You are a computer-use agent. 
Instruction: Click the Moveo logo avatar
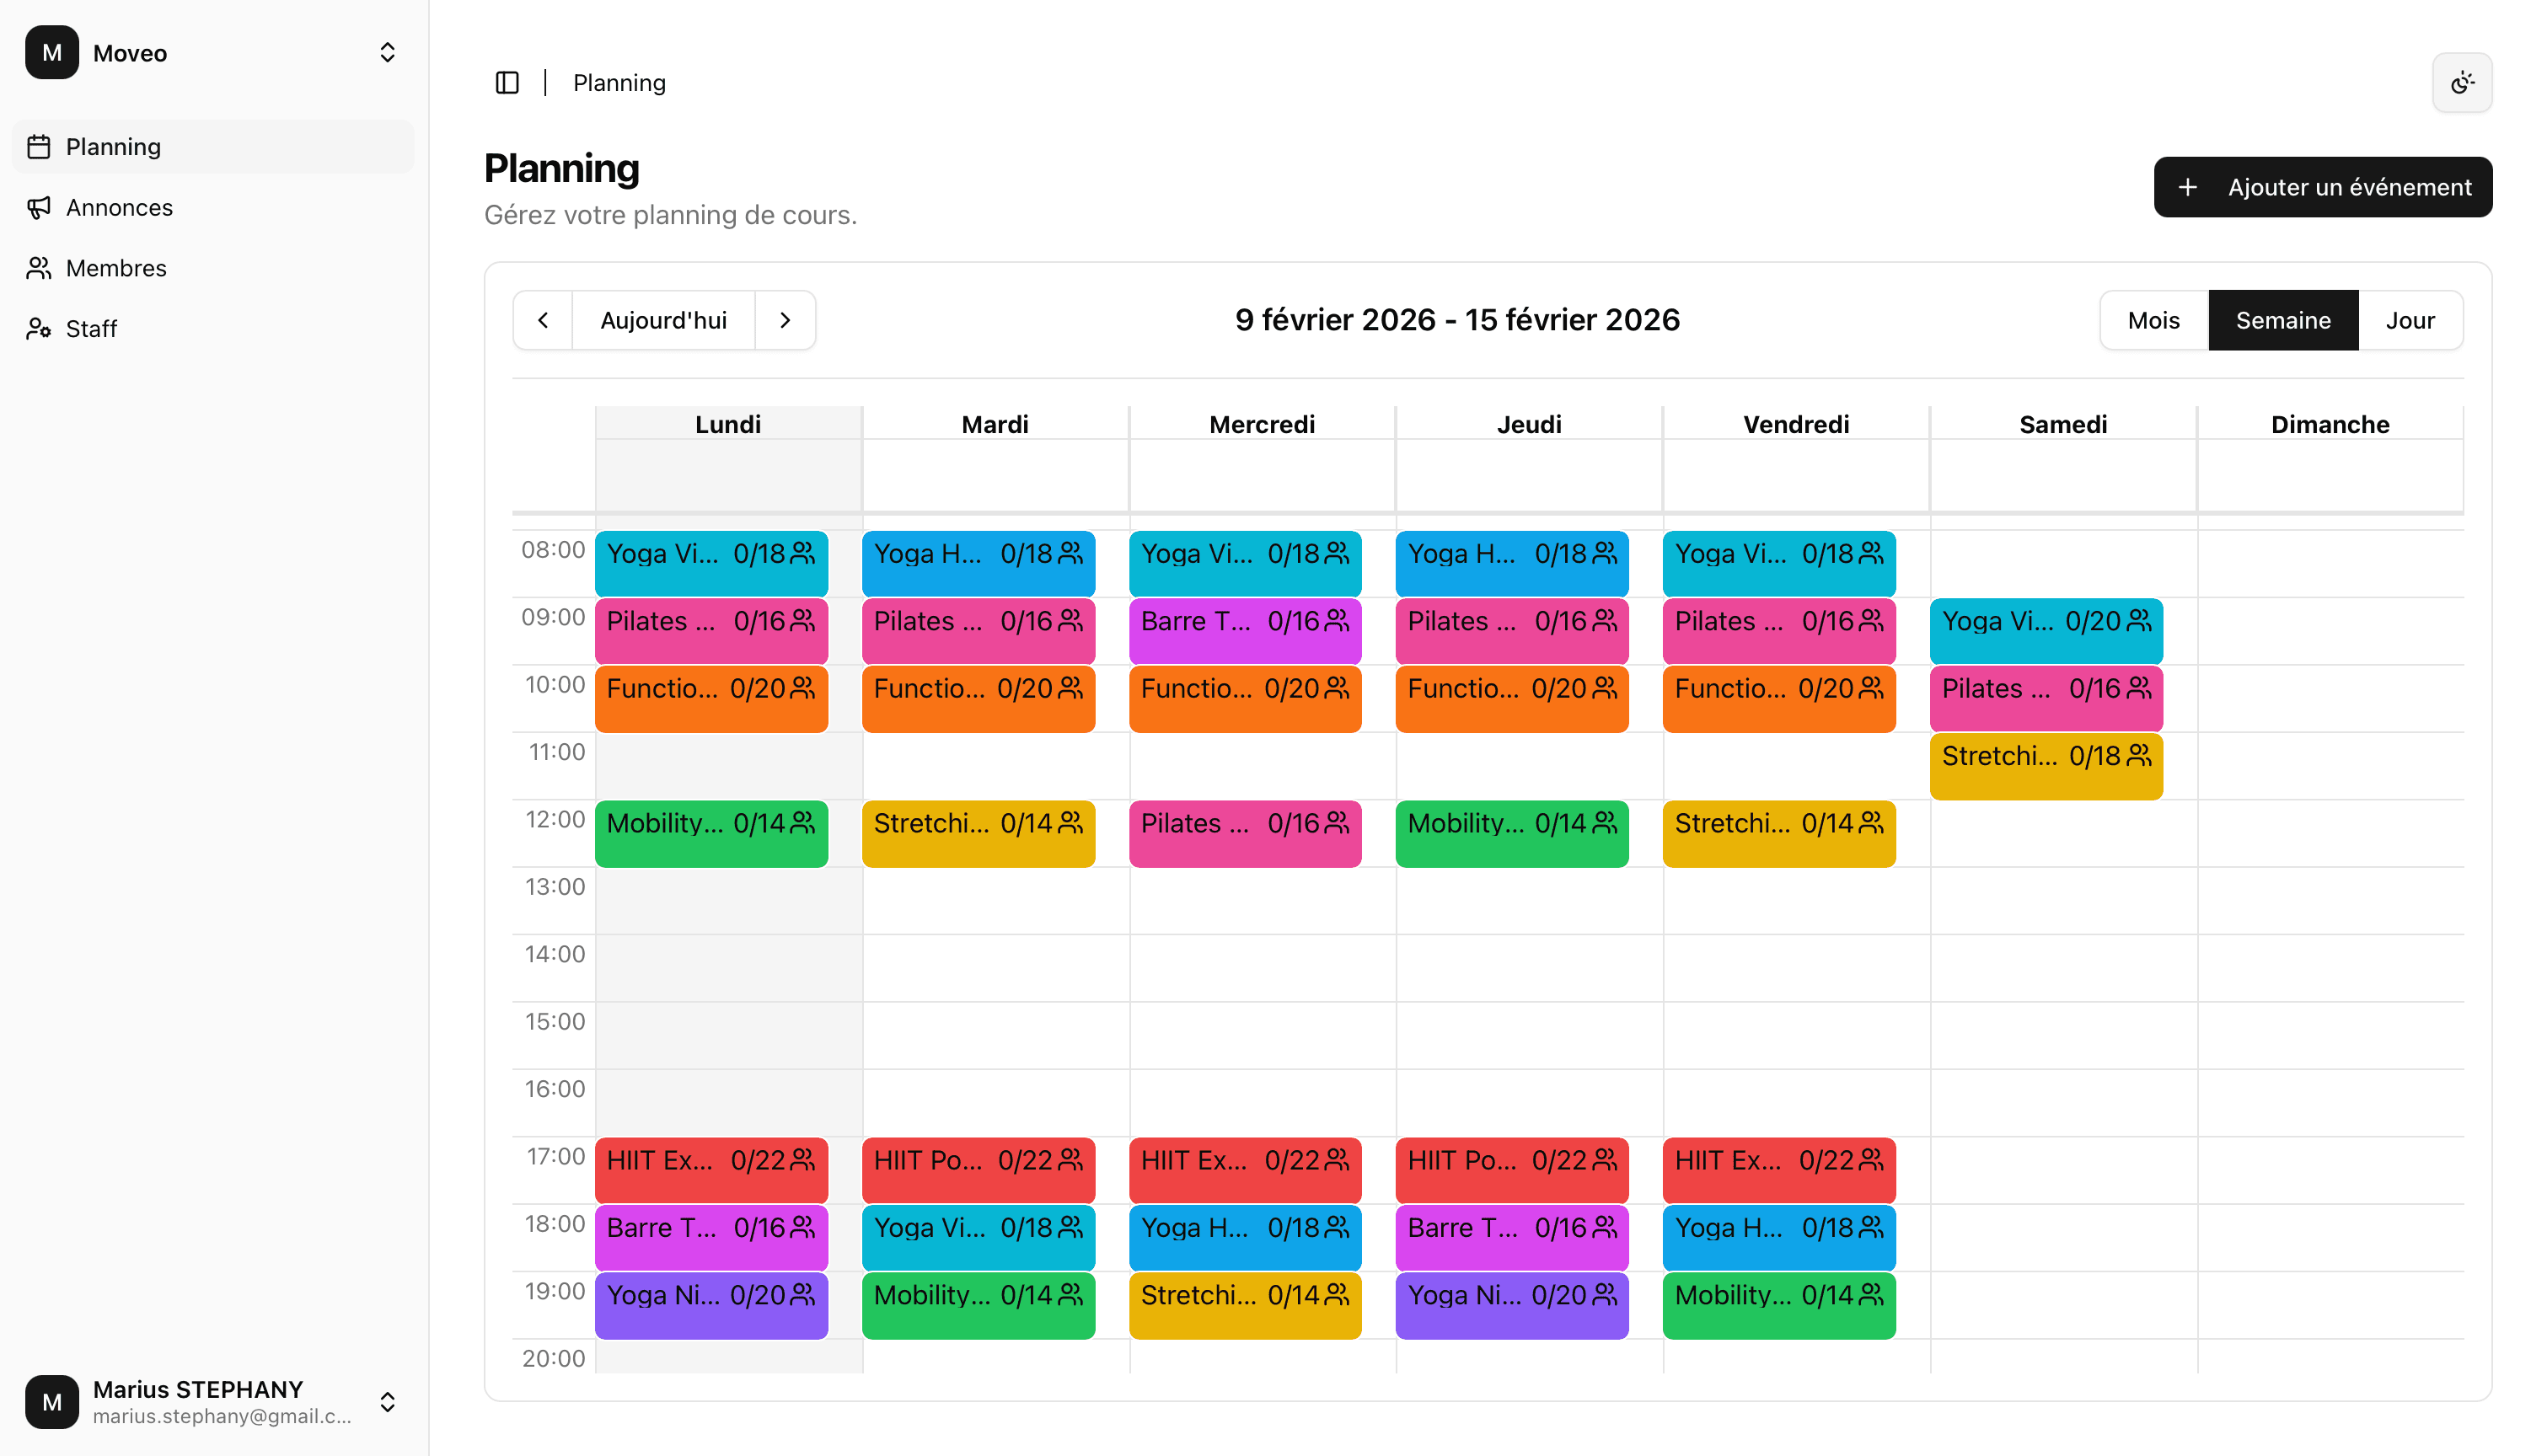pyautogui.click(x=52, y=52)
